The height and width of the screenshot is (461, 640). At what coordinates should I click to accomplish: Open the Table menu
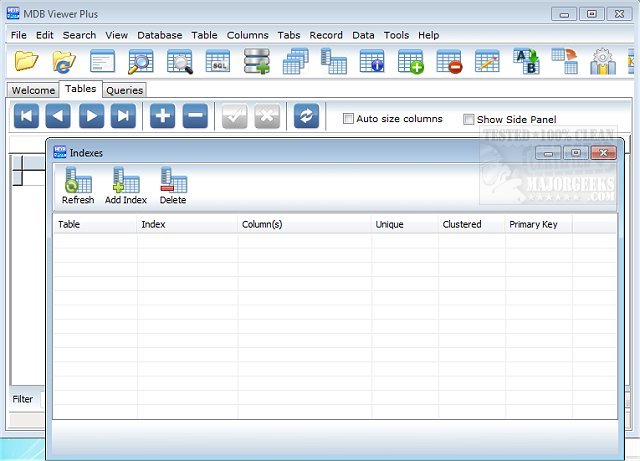tap(204, 35)
